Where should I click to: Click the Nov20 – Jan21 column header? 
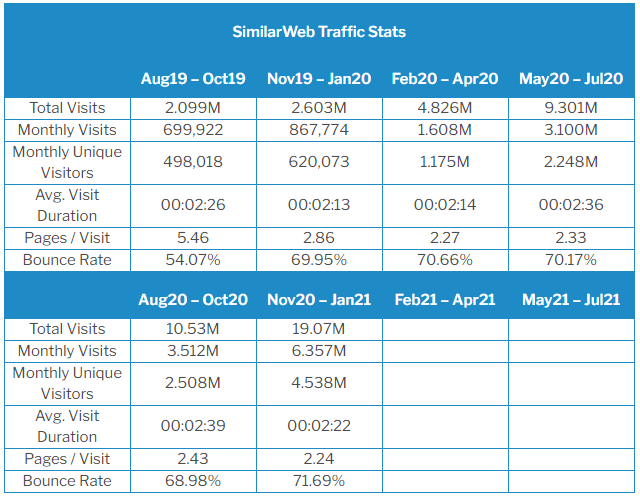pyautogui.click(x=320, y=300)
